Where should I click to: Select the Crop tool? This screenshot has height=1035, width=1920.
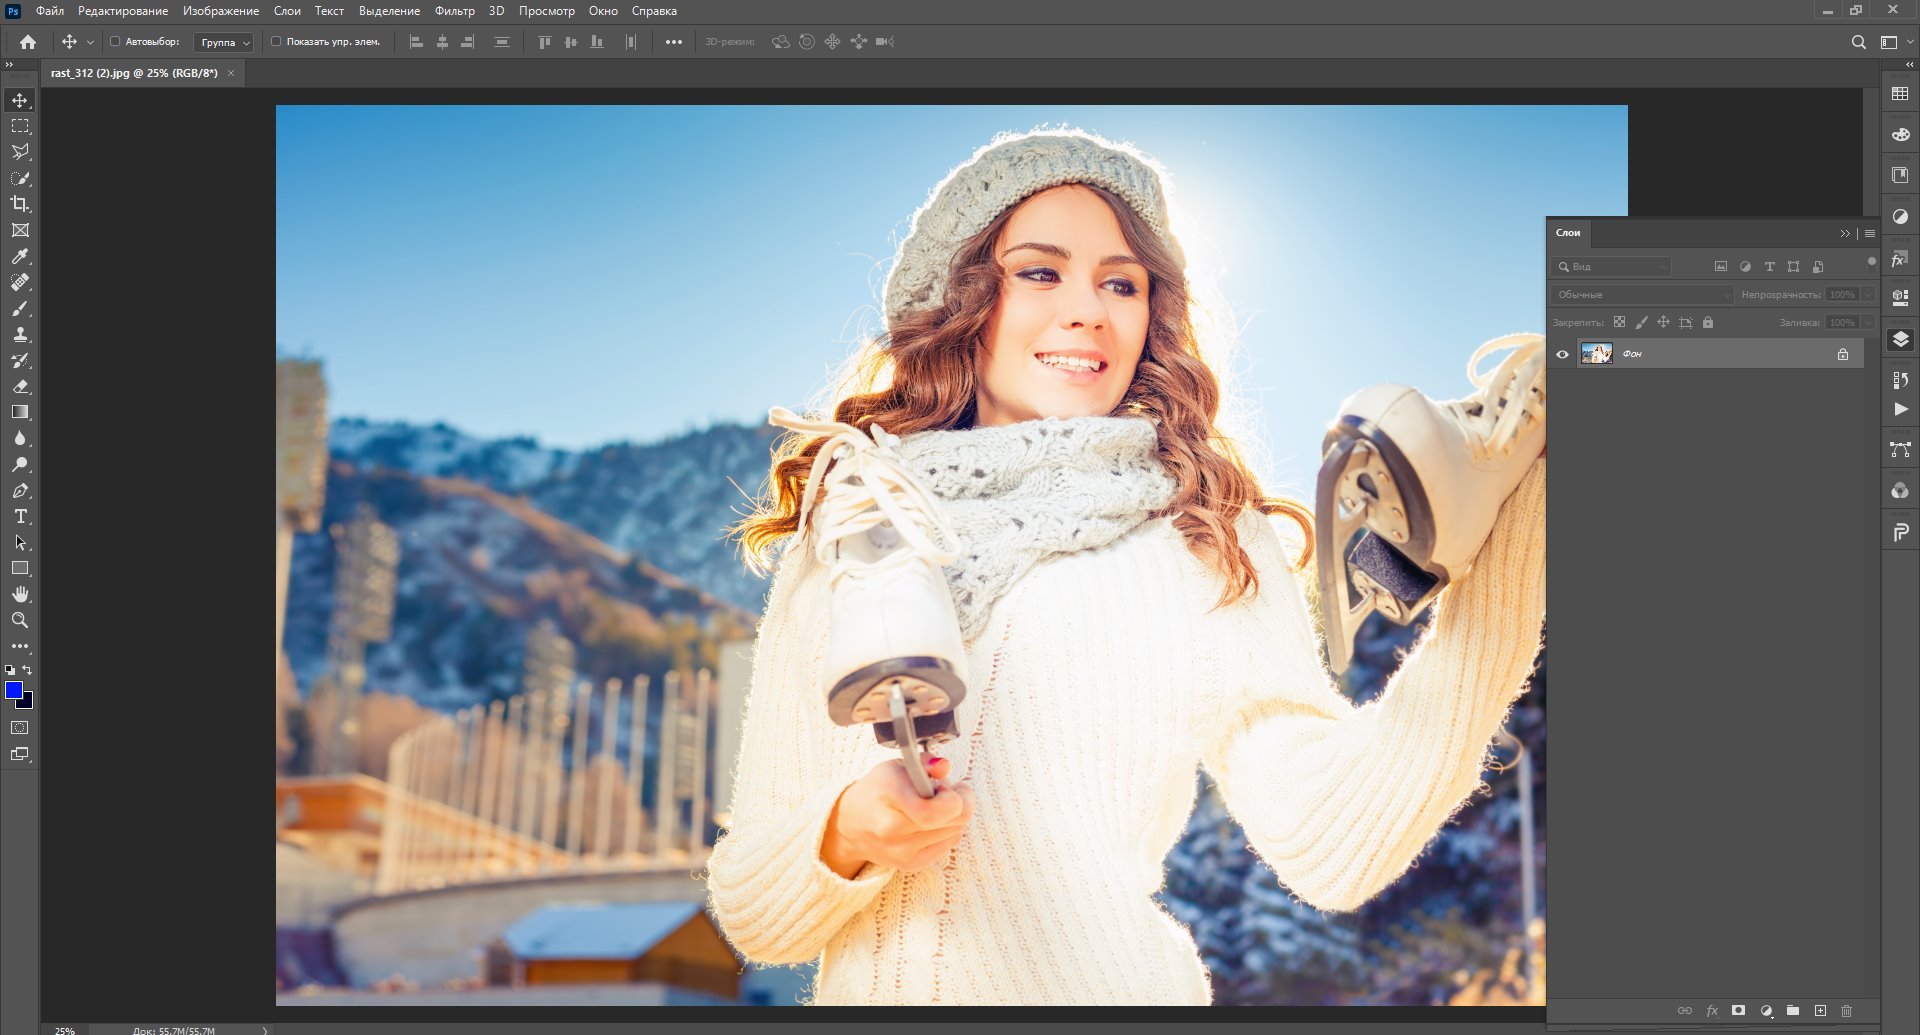(20, 204)
